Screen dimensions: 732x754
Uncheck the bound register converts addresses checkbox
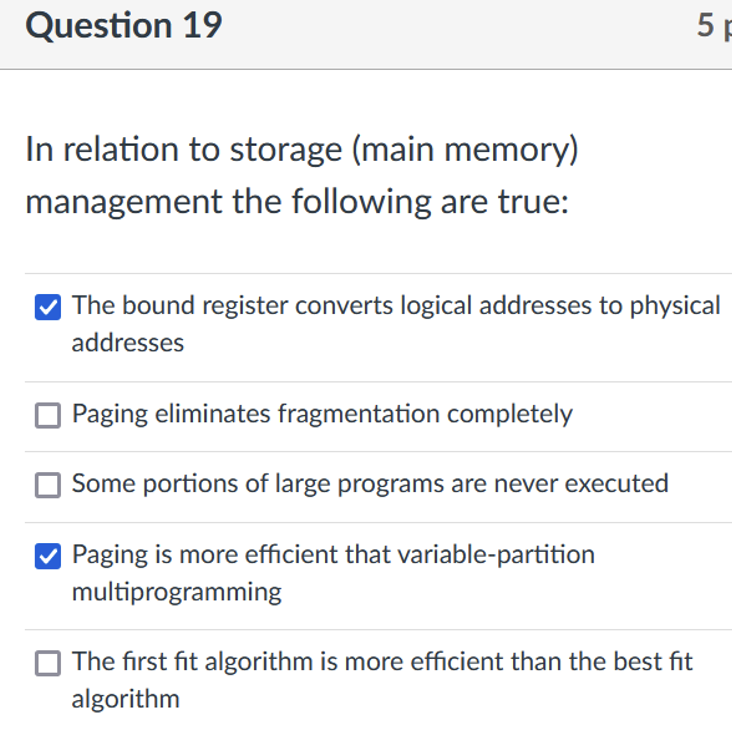click(48, 307)
